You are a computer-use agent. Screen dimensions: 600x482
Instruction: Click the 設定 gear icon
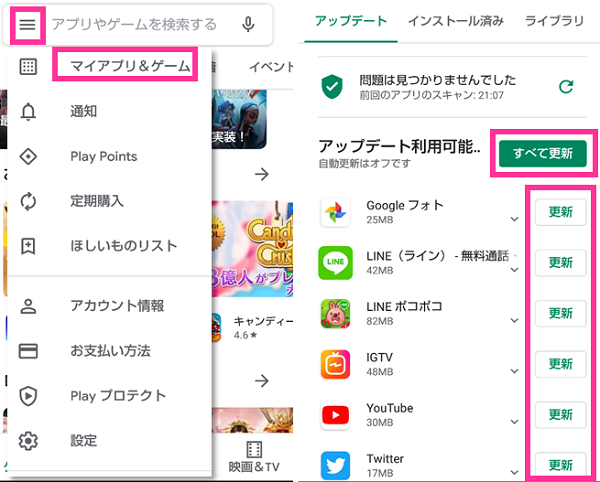coord(28,441)
